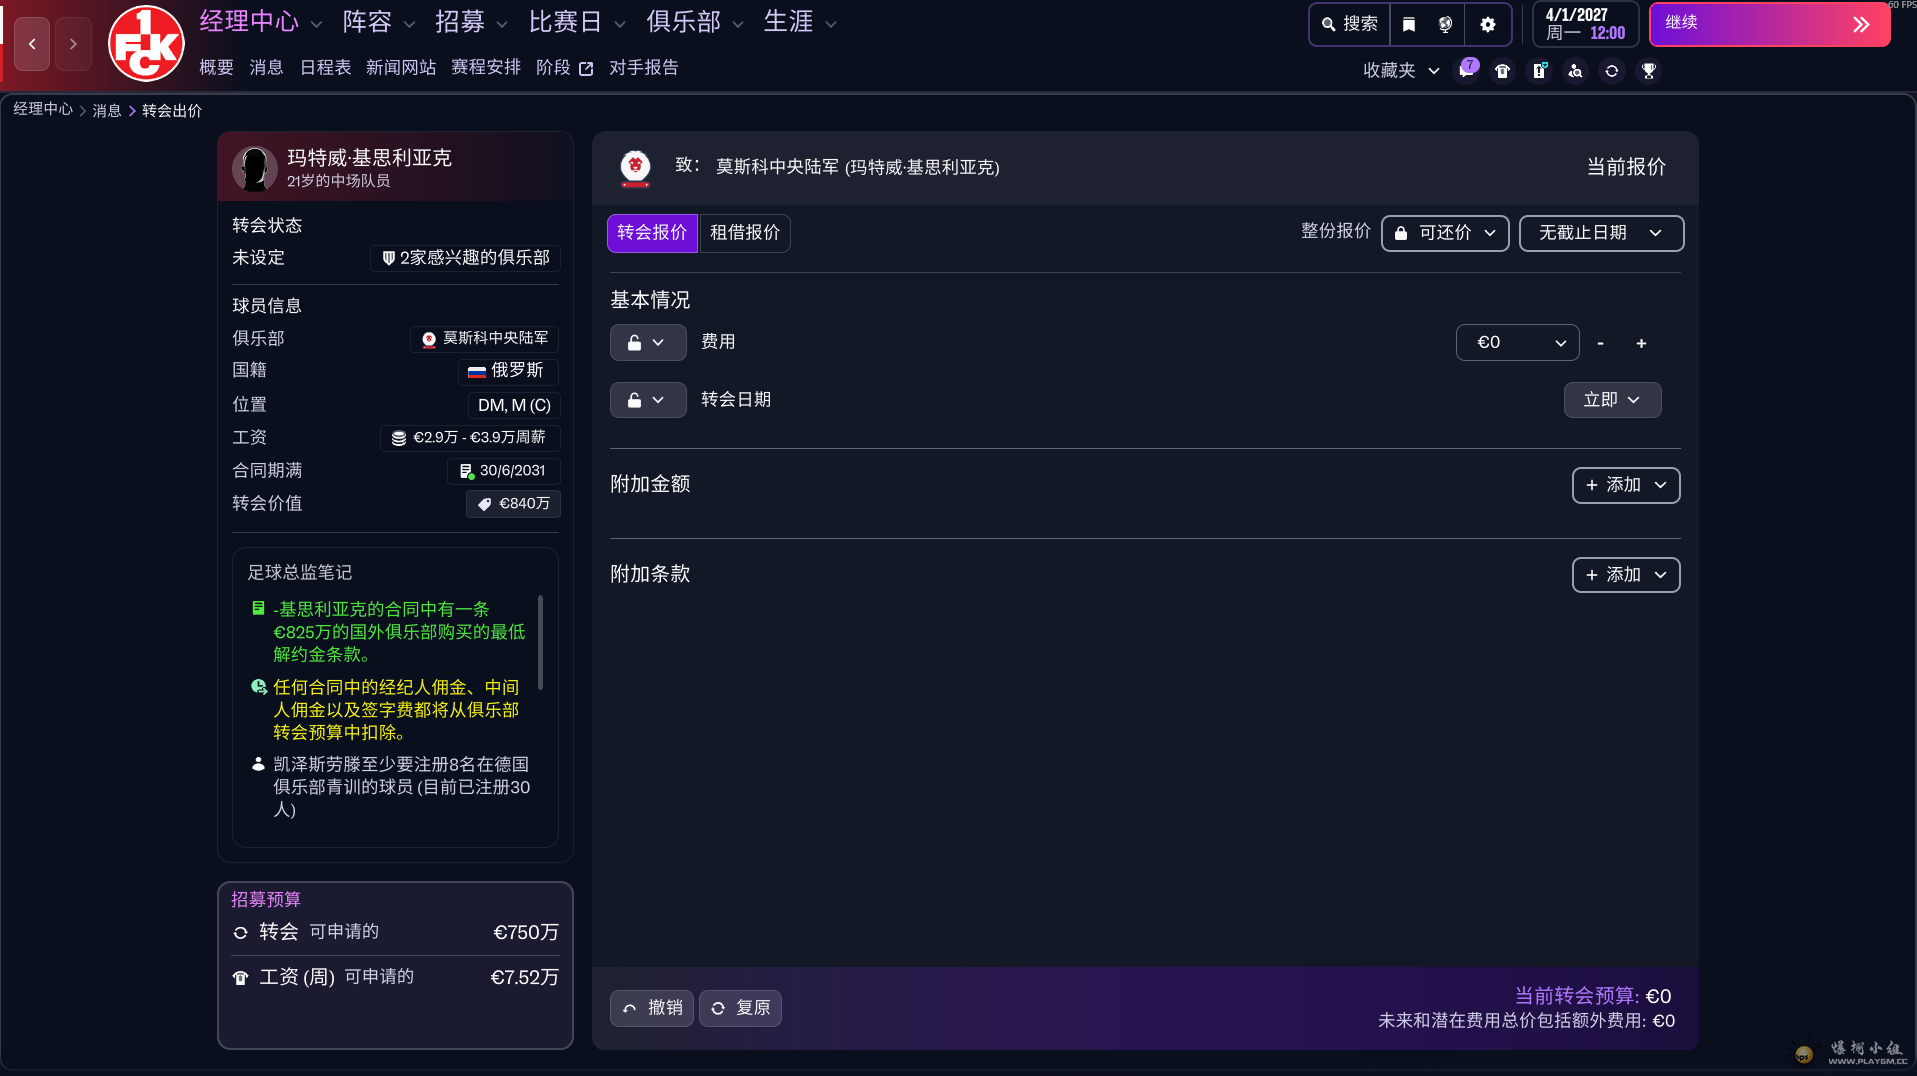Viewport: 1917px width, 1076px height.
Task: Open messages inbox with 7 badge
Action: click(1466, 70)
